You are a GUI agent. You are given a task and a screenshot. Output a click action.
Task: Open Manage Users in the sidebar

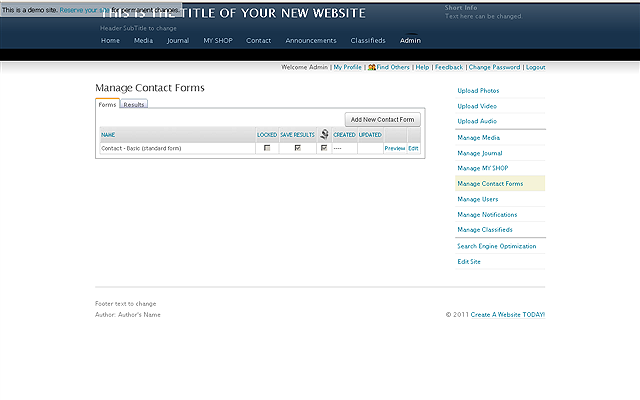pos(478,199)
